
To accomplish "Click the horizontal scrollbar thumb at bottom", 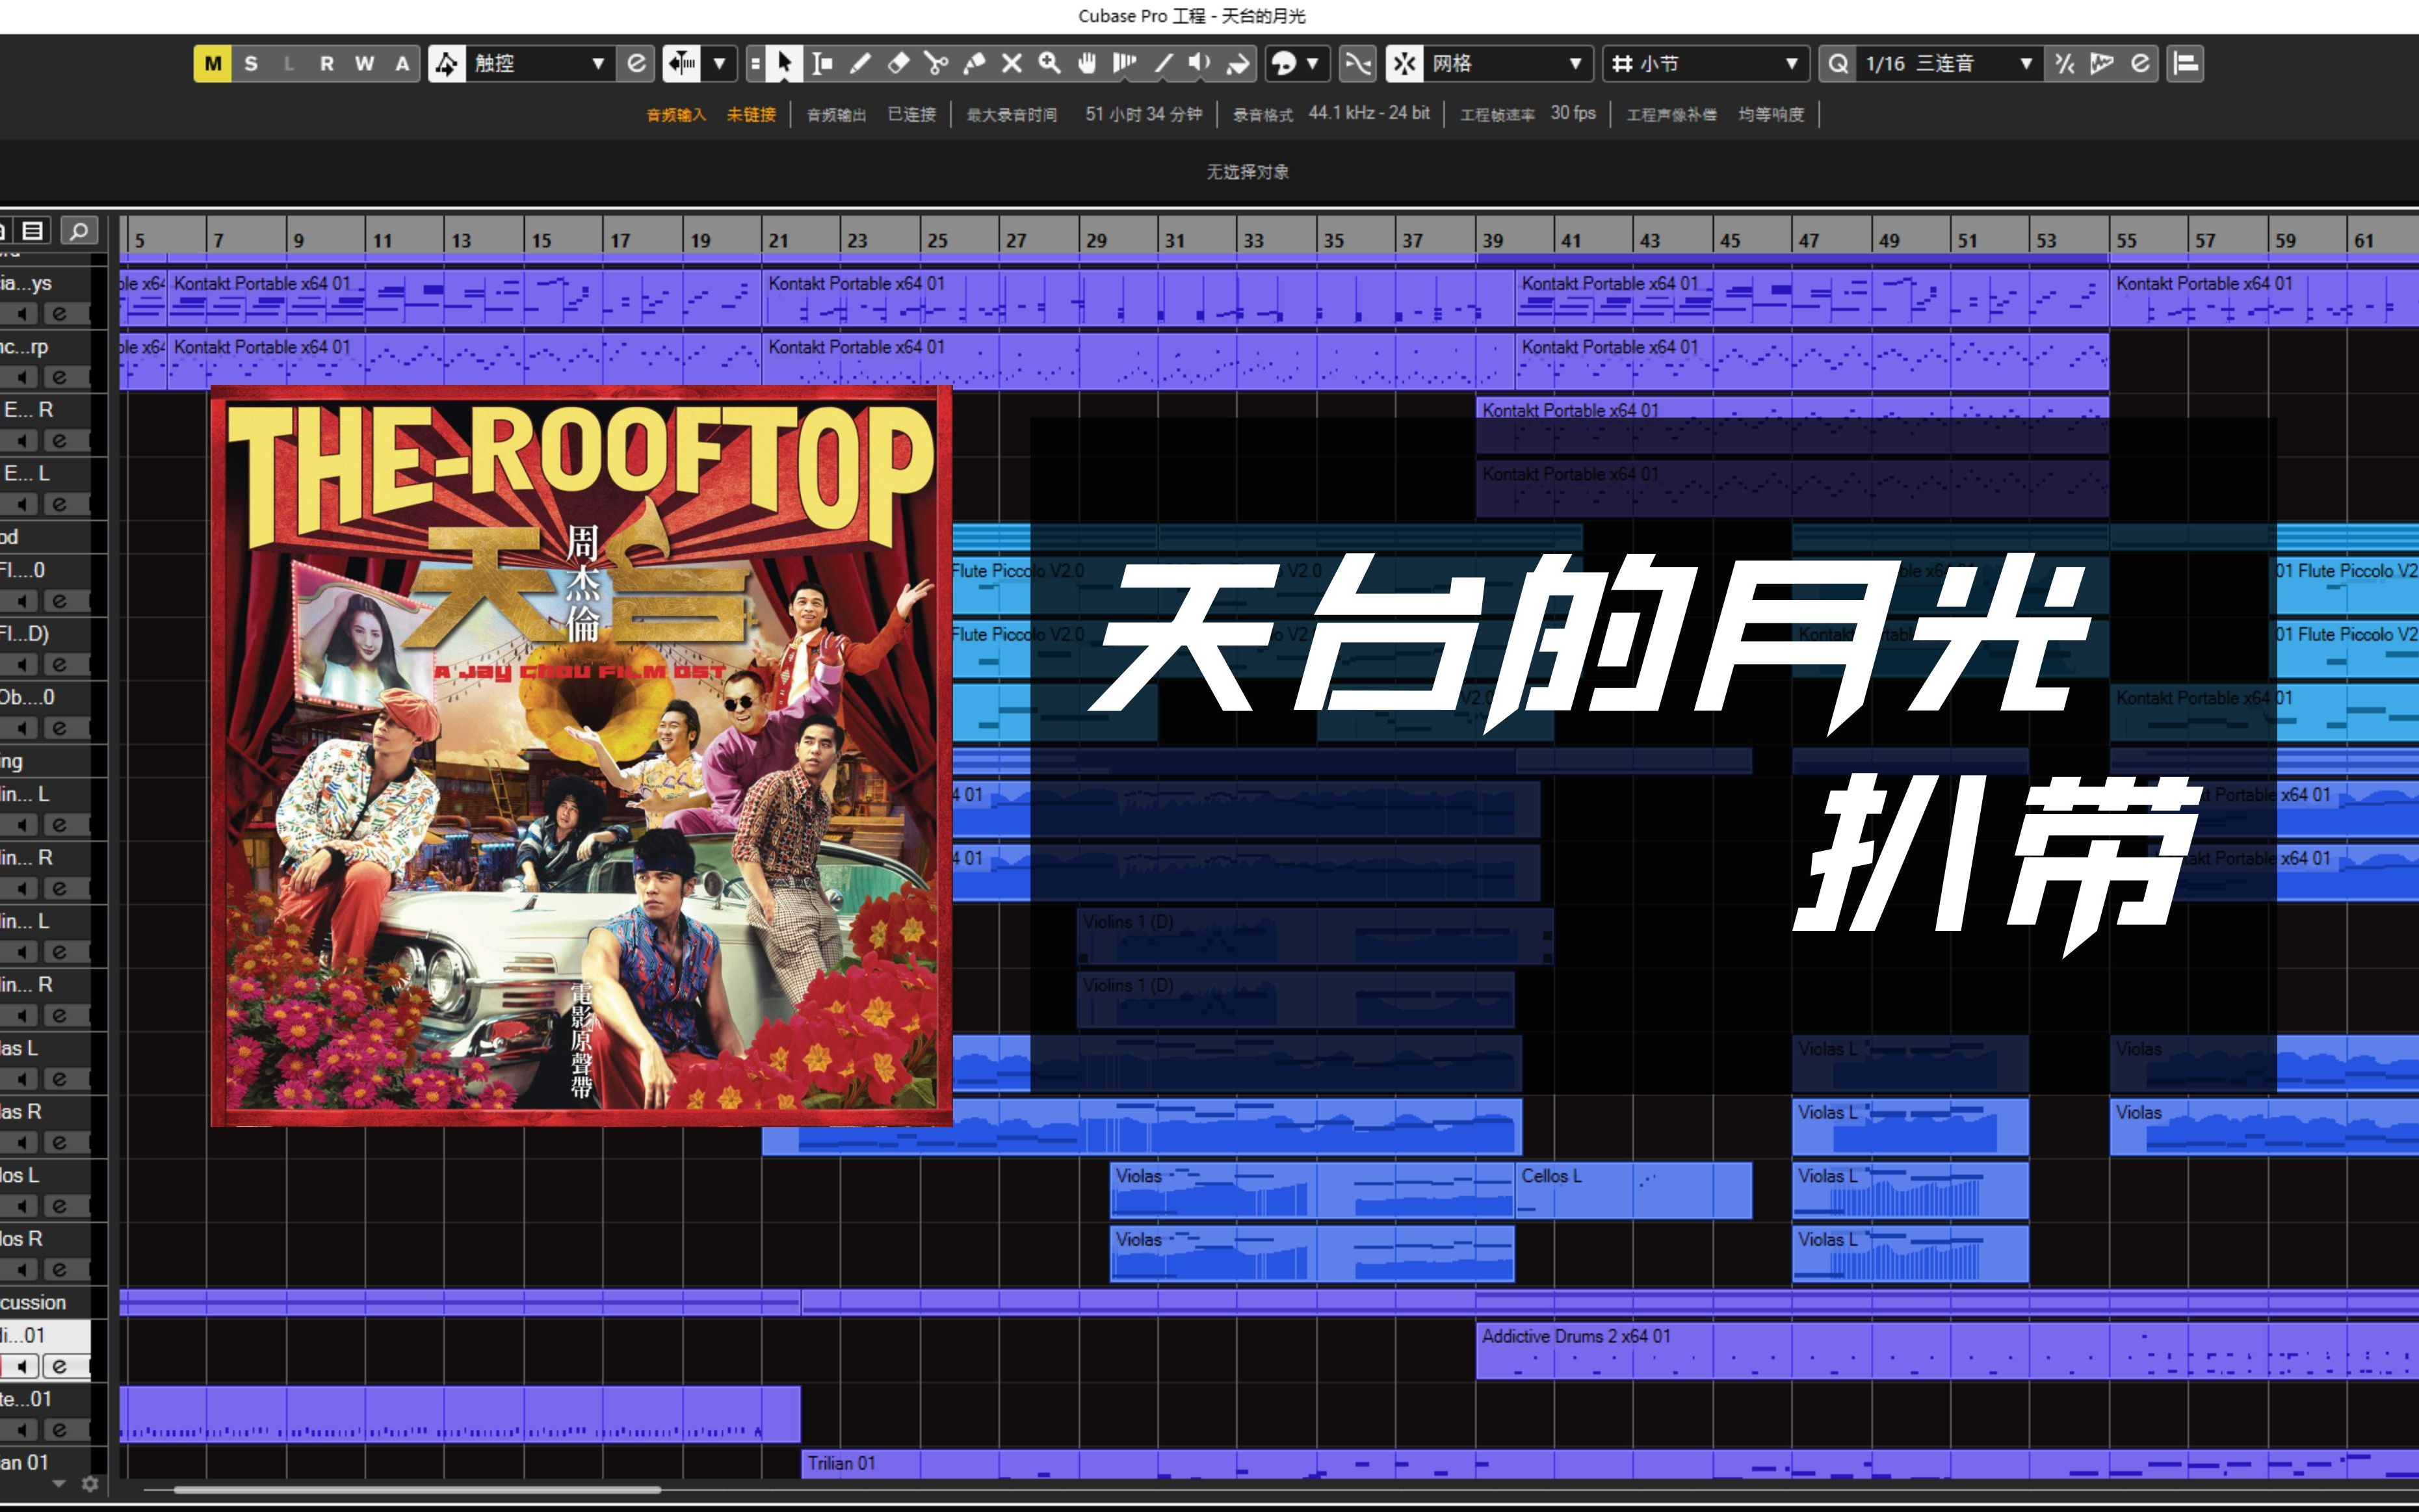I will point(416,1490).
